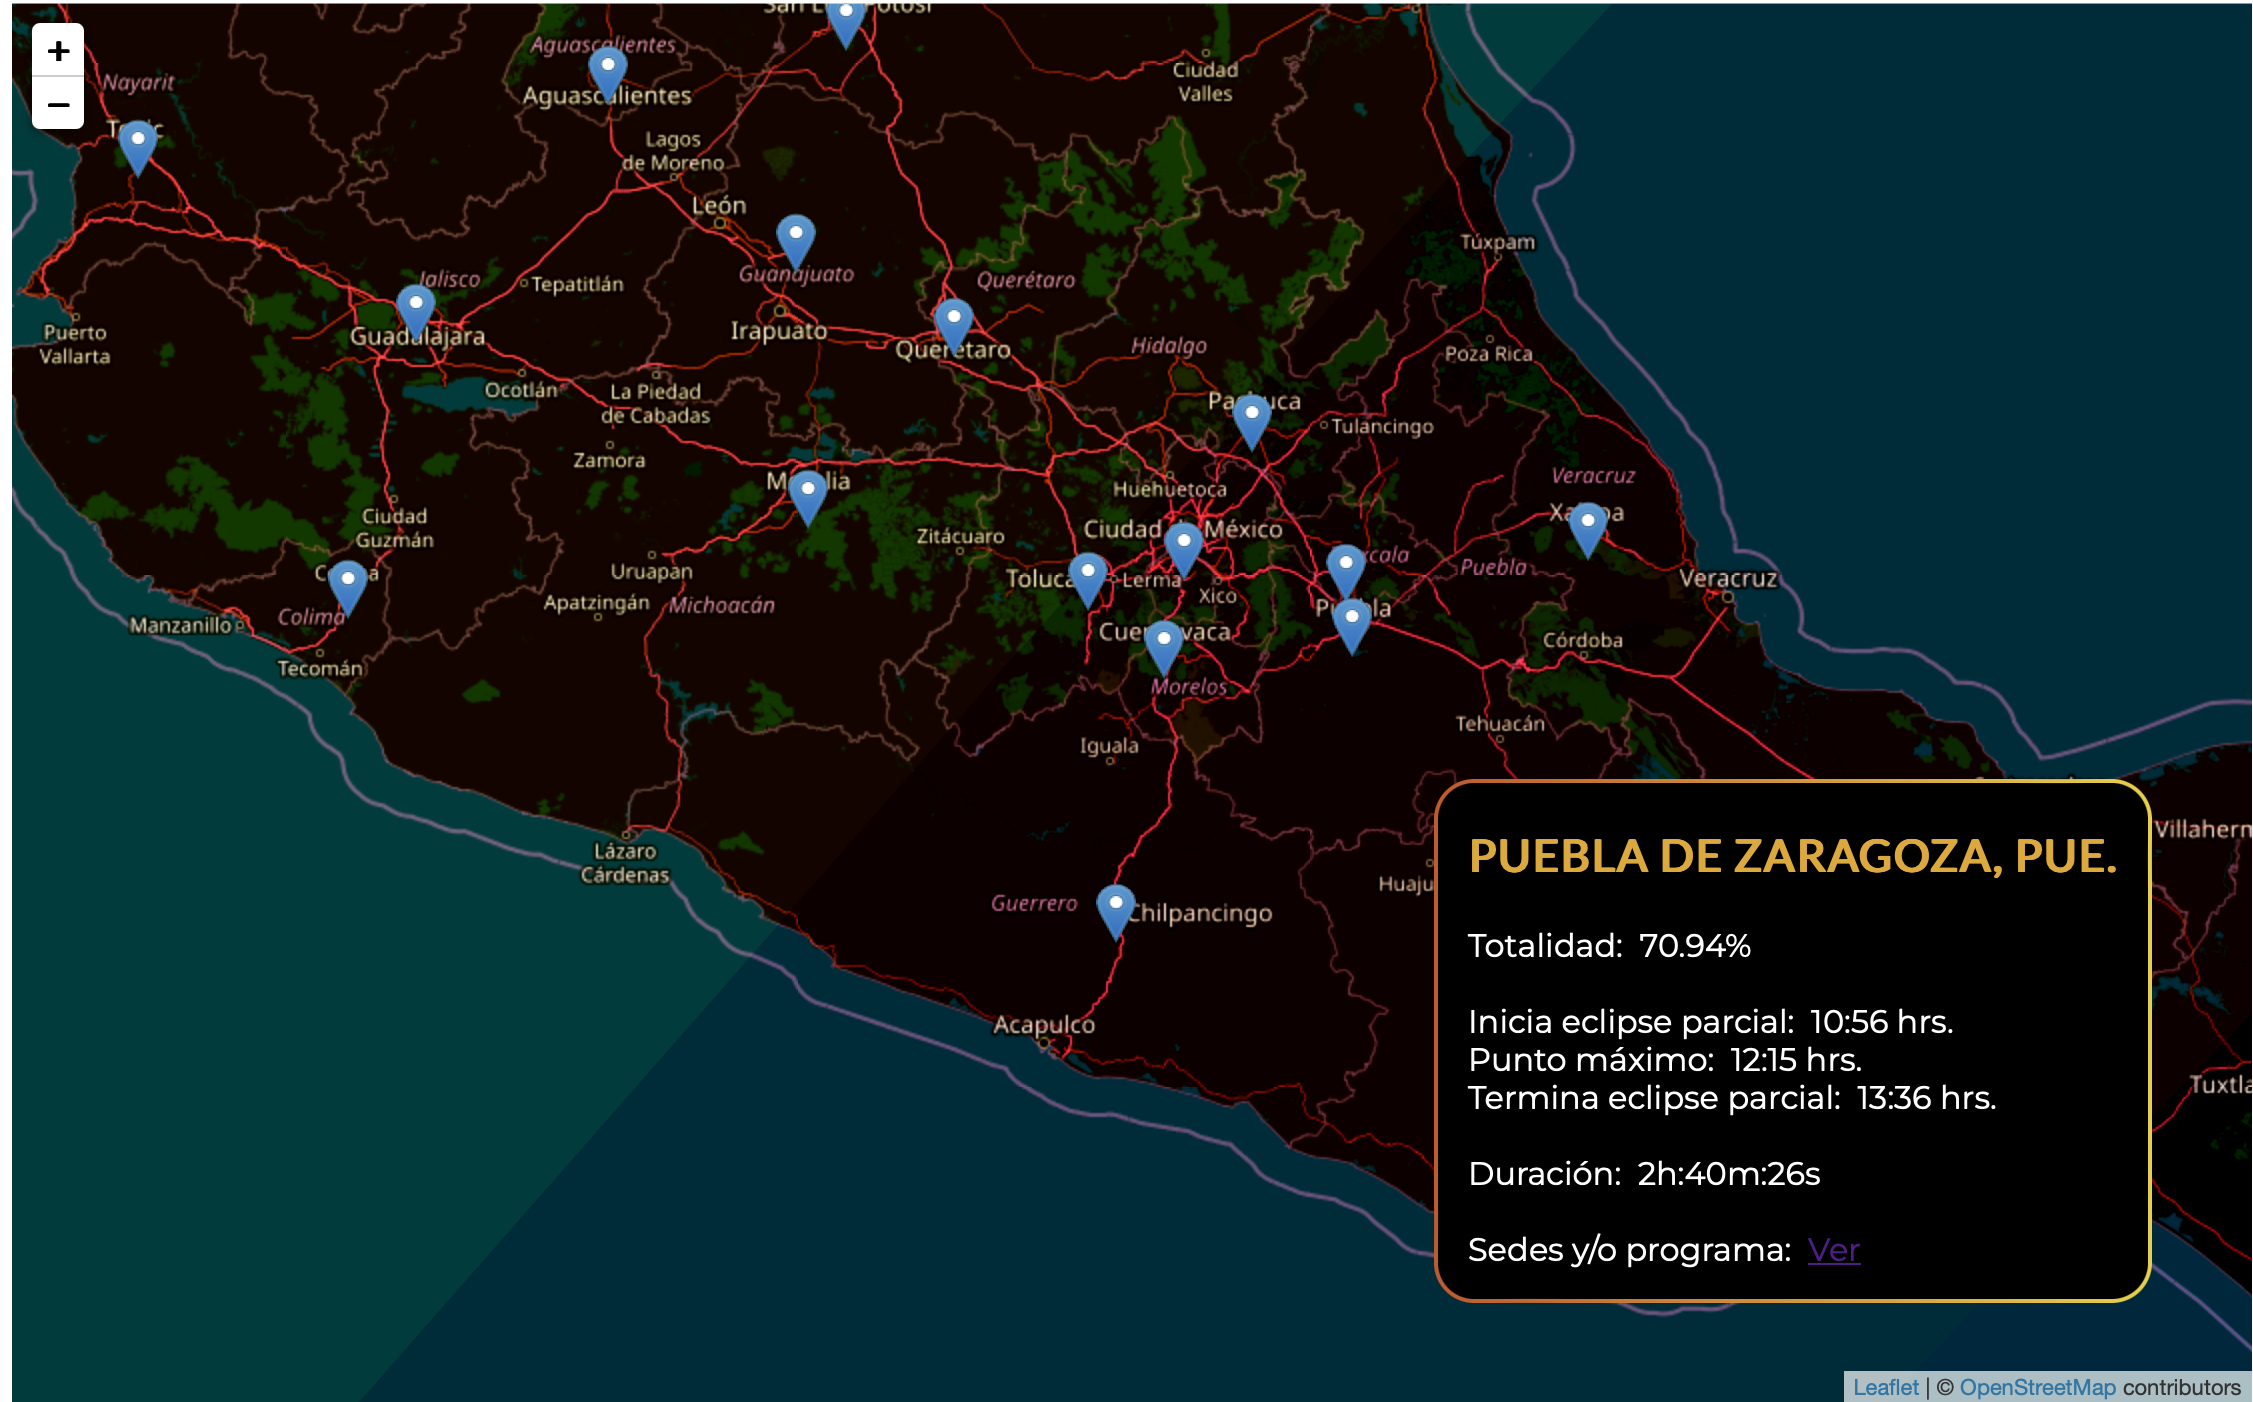Viewport: 2253px width, 1402px height.
Task: Click the Tepatitlán label on map
Action: coord(577,285)
